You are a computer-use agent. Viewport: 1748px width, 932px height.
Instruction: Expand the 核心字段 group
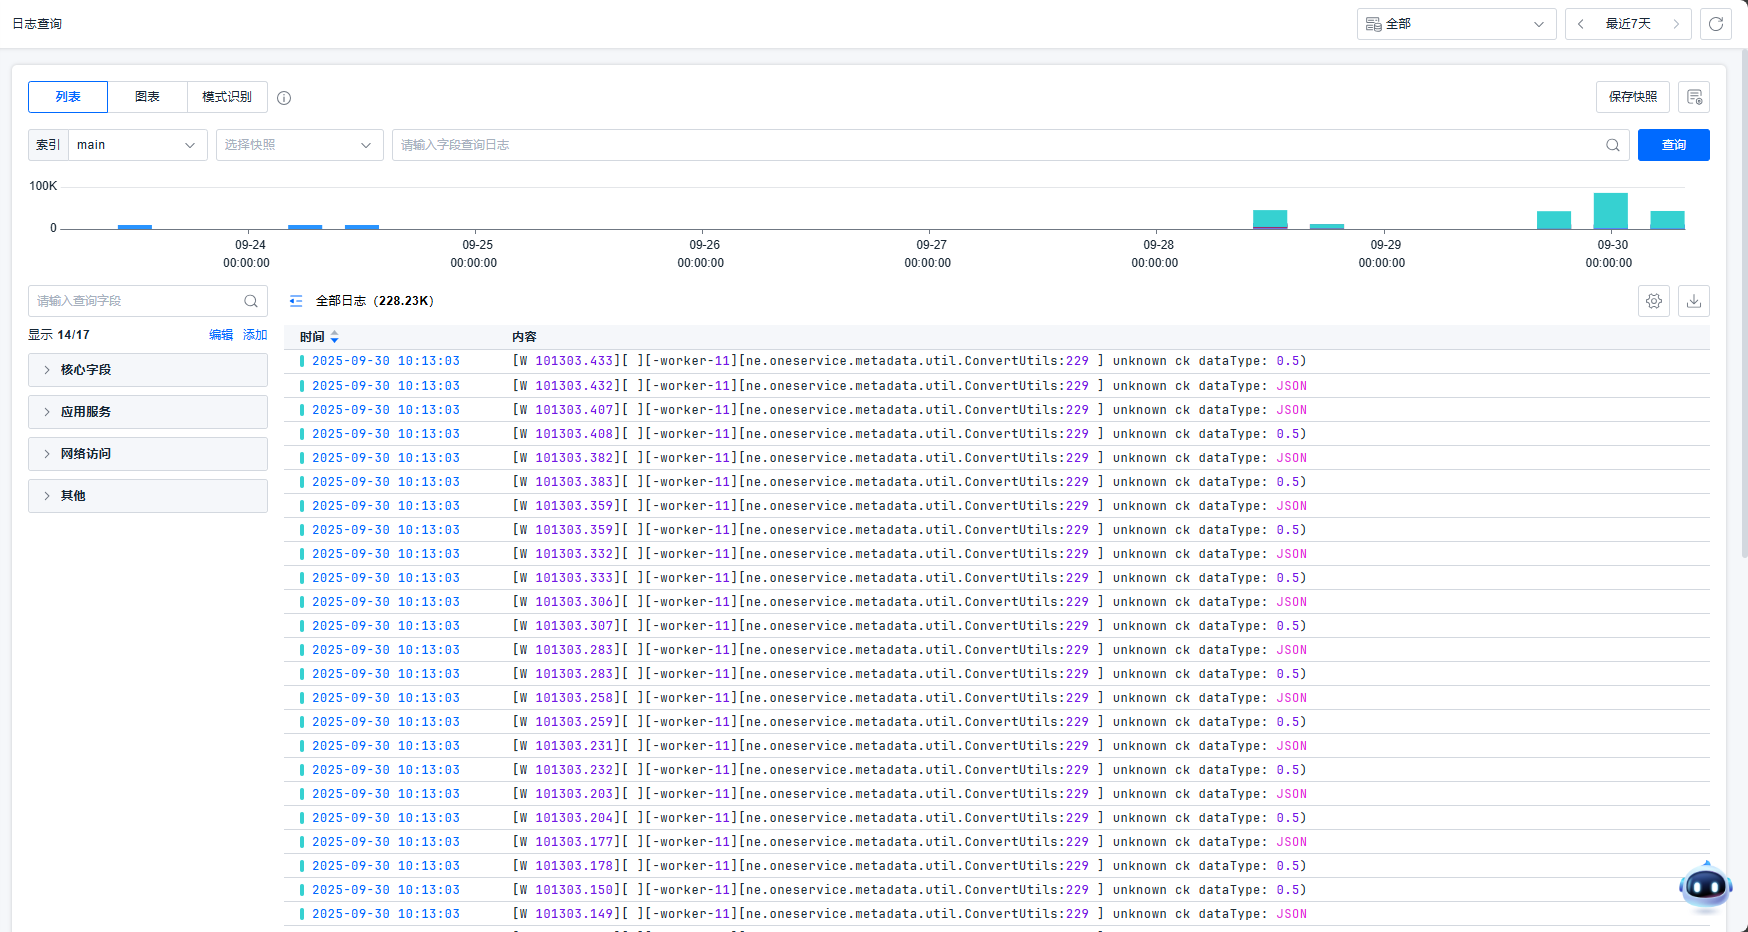tap(148, 370)
